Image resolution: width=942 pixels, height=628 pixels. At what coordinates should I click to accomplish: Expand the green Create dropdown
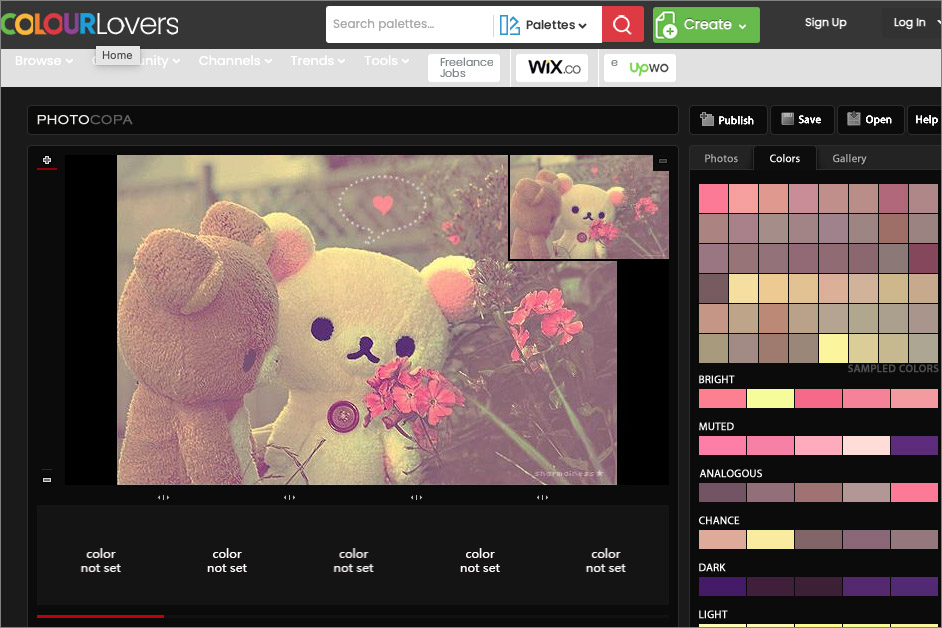(706, 25)
